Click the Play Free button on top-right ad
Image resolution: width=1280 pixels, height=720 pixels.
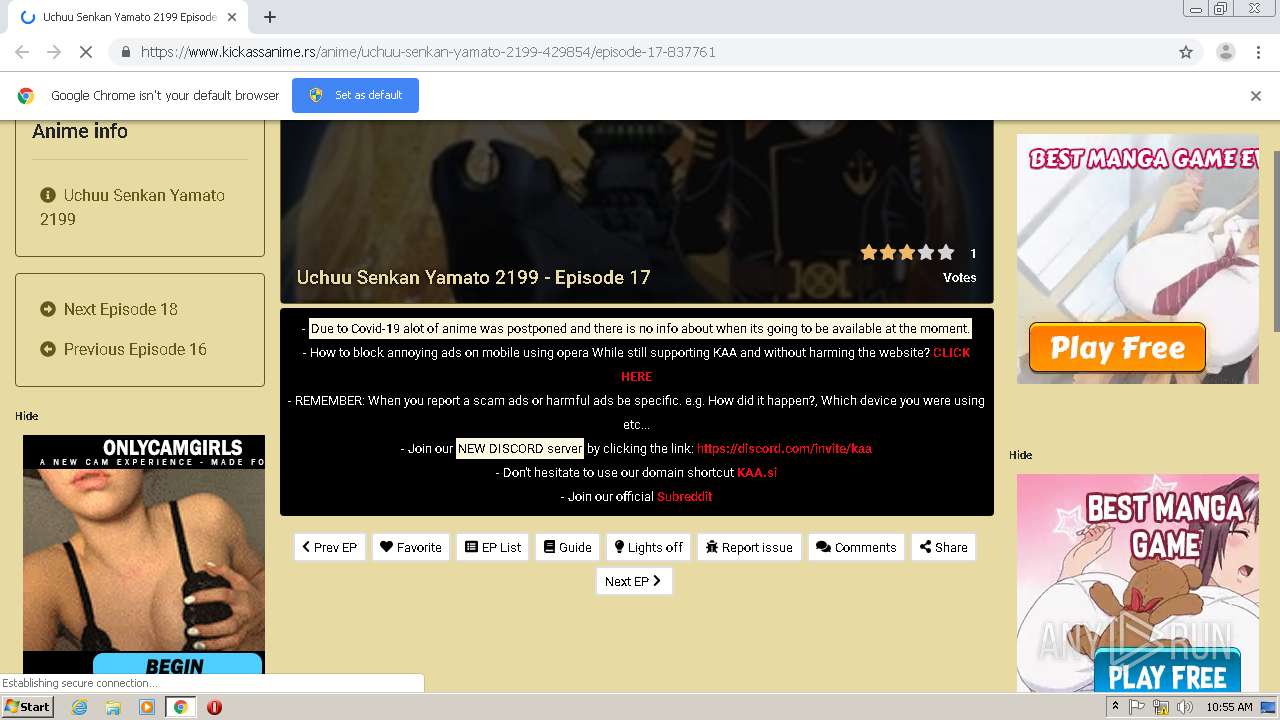click(1117, 348)
